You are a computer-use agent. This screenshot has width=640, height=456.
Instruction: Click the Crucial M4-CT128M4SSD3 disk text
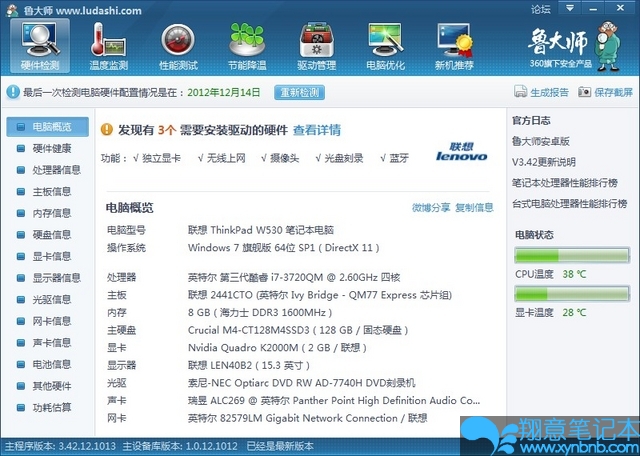click(x=298, y=330)
